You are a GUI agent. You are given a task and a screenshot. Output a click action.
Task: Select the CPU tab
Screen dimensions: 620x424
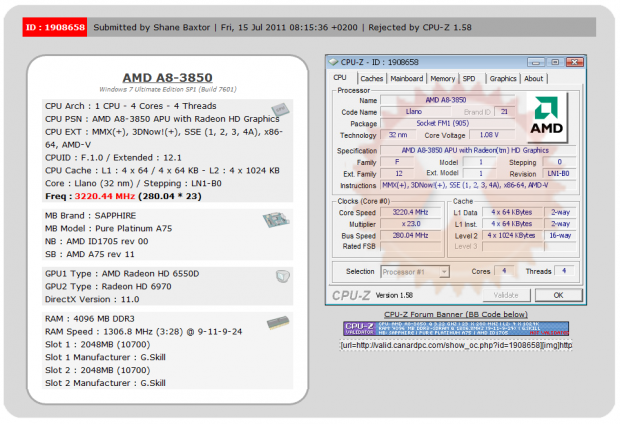[340, 78]
